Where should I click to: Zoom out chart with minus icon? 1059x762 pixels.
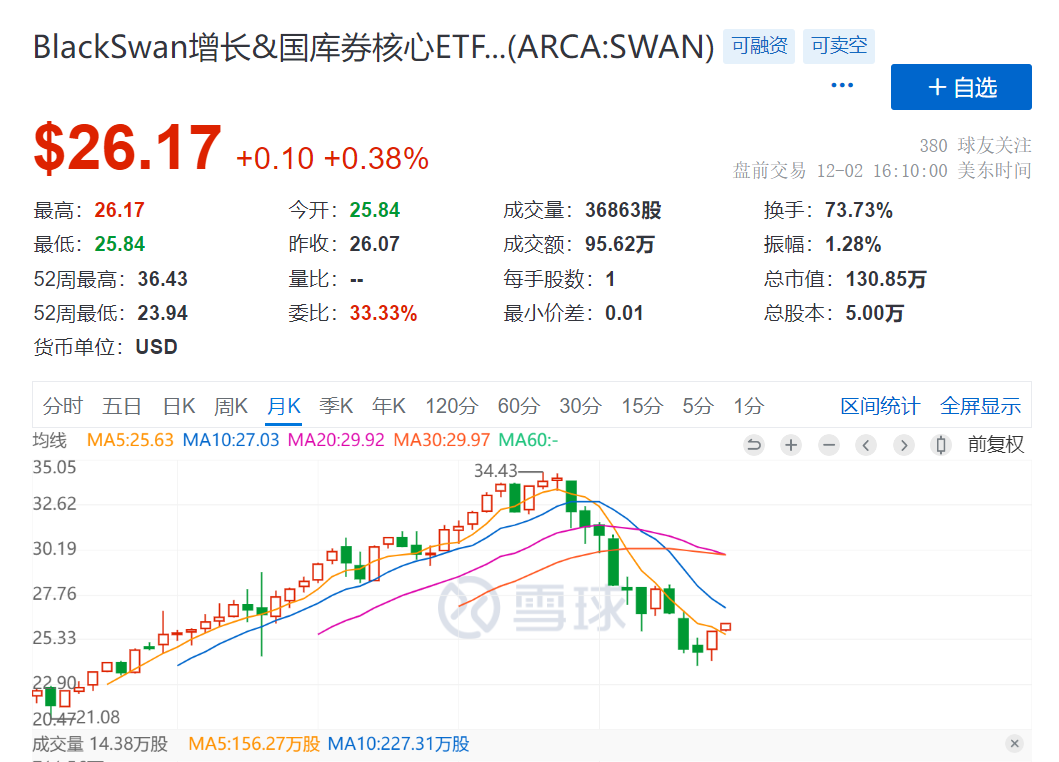[829, 444]
